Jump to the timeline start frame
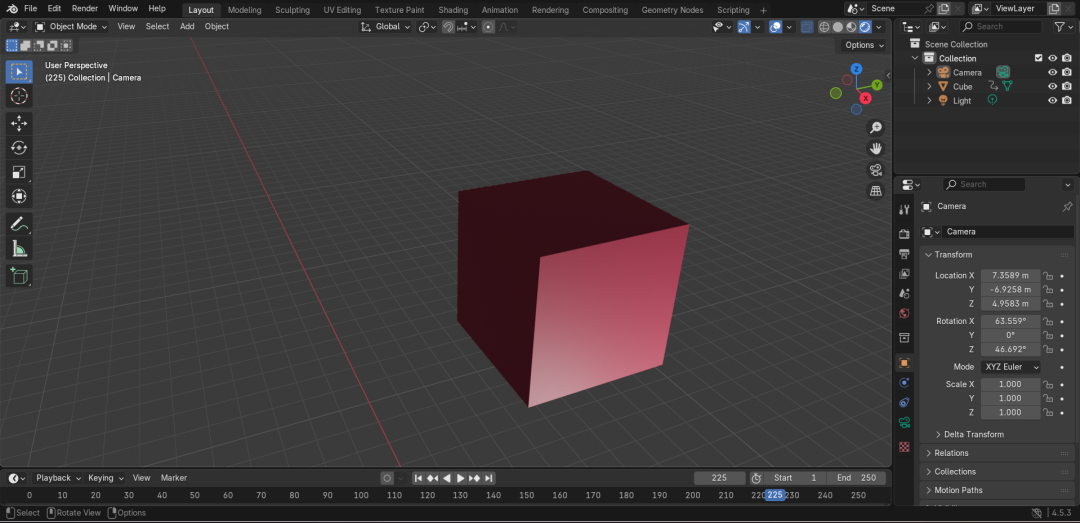This screenshot has width=1080, height=523. click(418, 478)
